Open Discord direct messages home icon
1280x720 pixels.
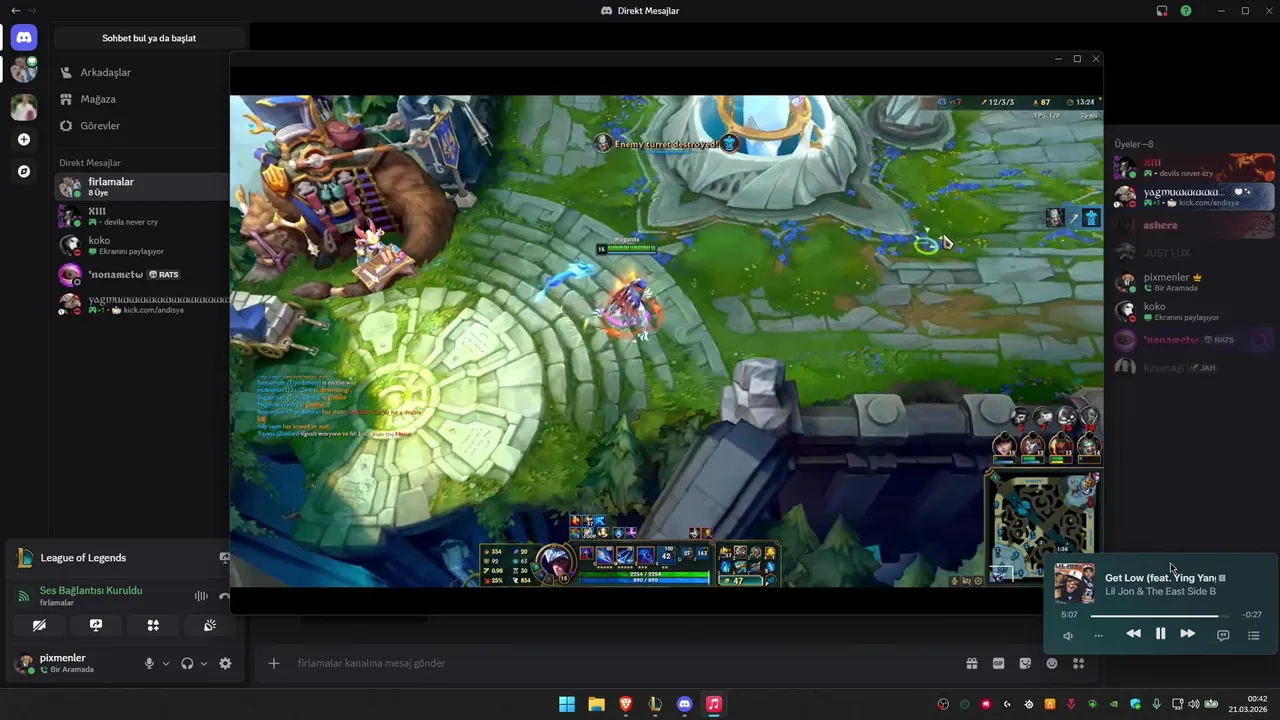[24, 38]
